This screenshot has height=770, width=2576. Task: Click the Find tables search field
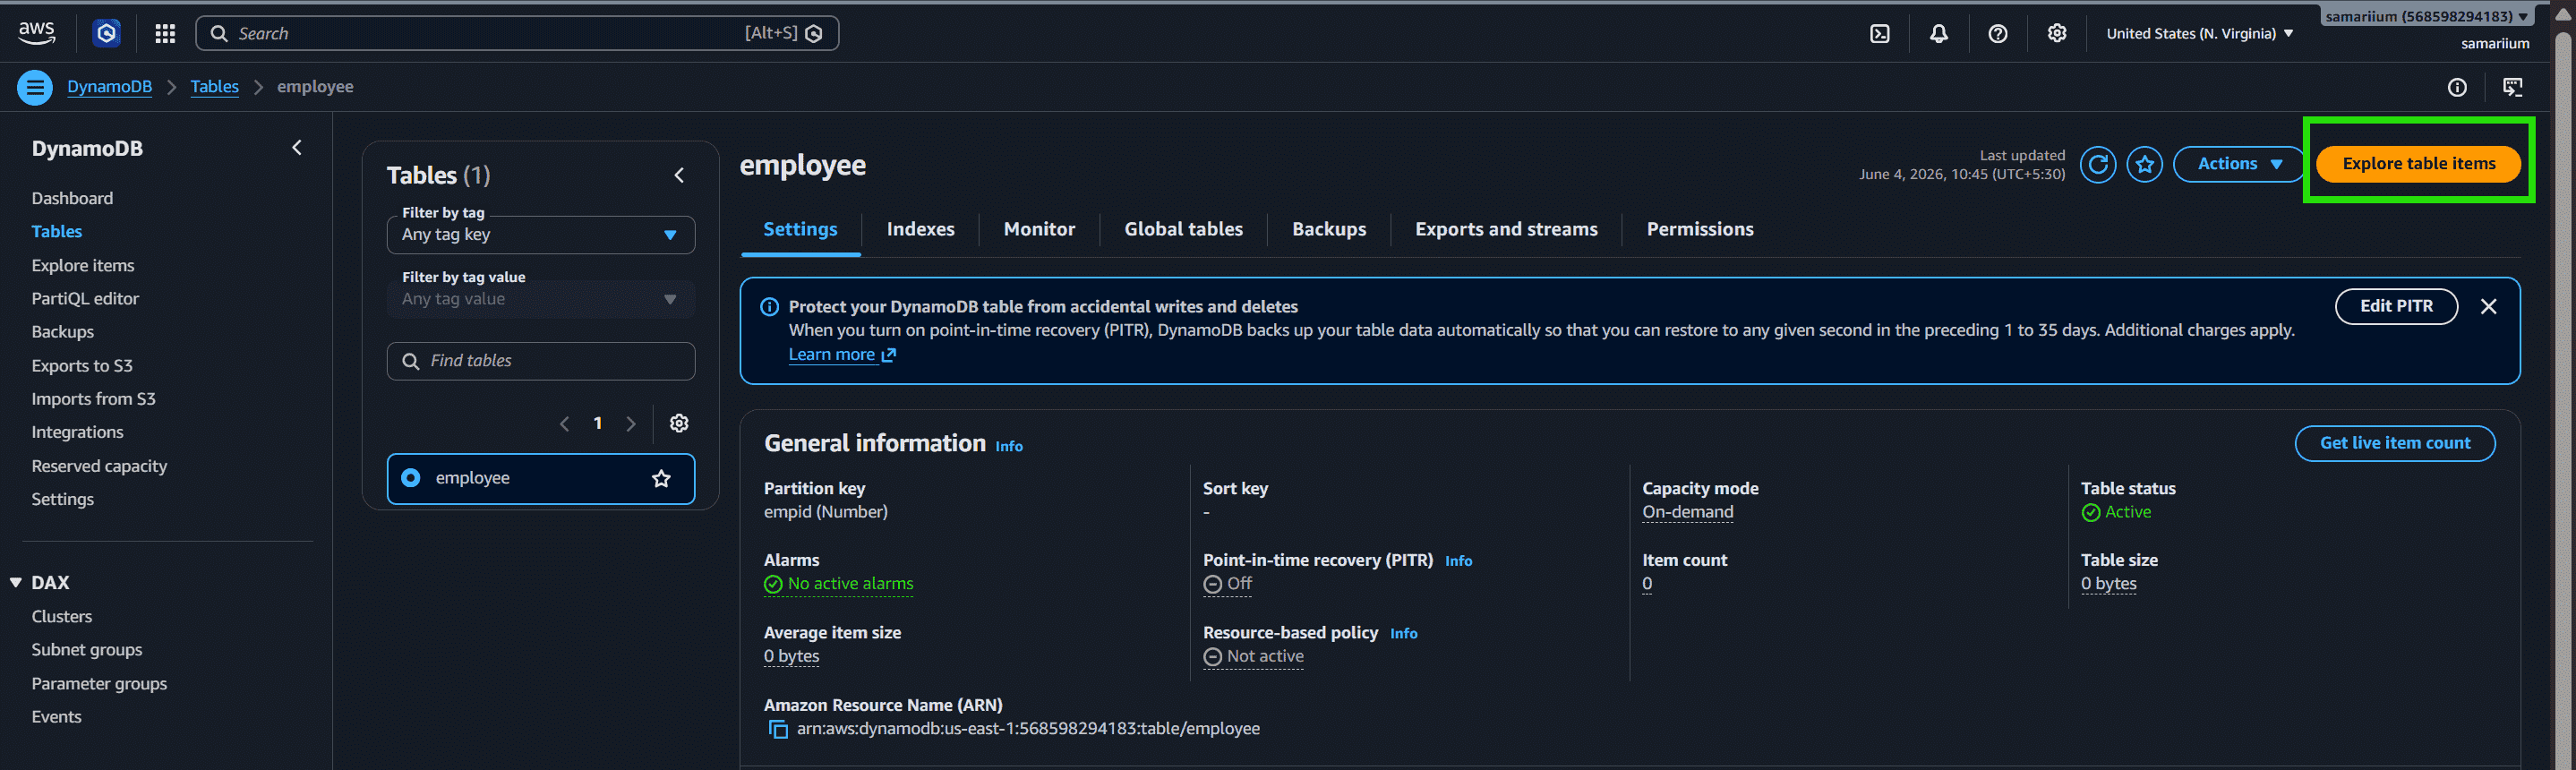click(541, 361)
